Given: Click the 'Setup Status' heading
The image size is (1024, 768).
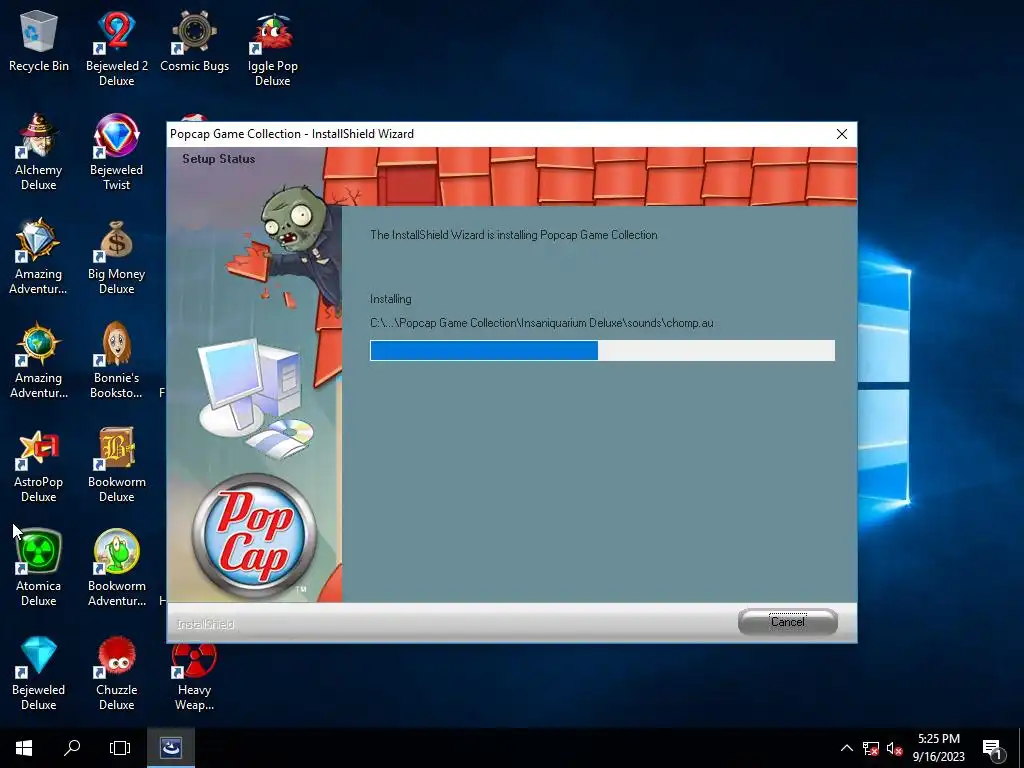Looking at the screenshot, I should click(x=218, y=159).
